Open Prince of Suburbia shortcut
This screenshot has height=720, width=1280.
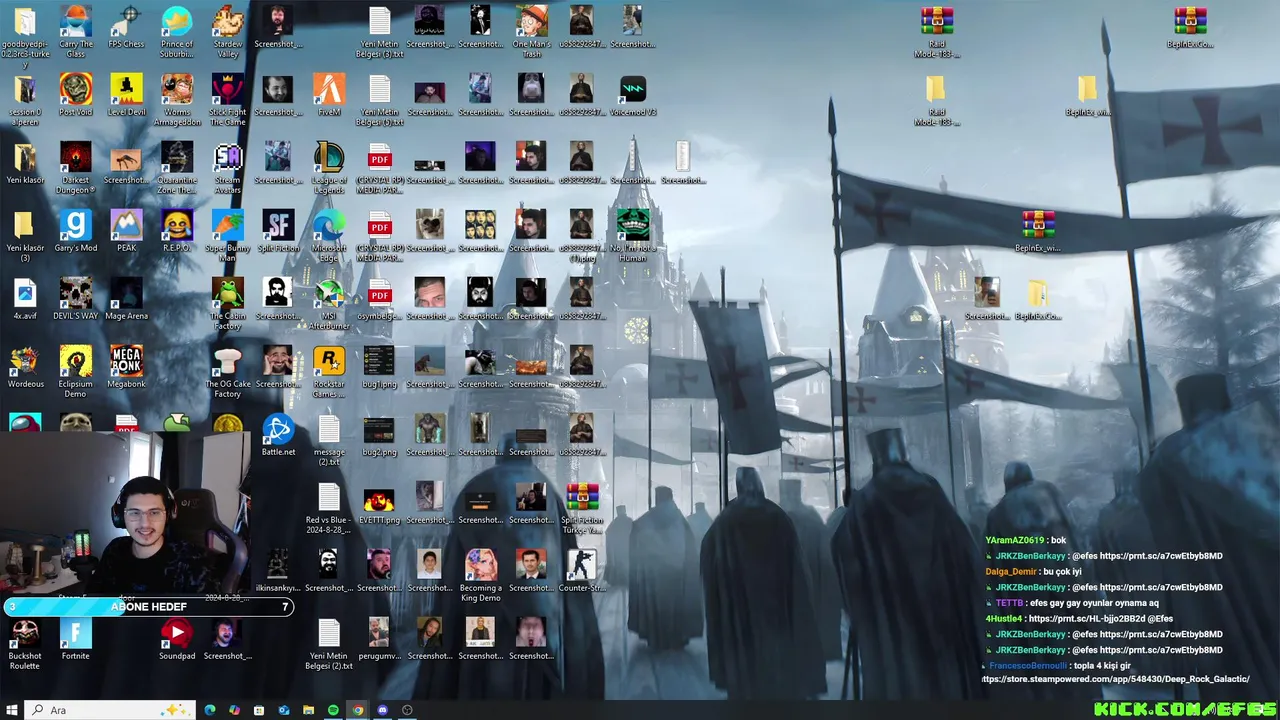coord(177,30)
